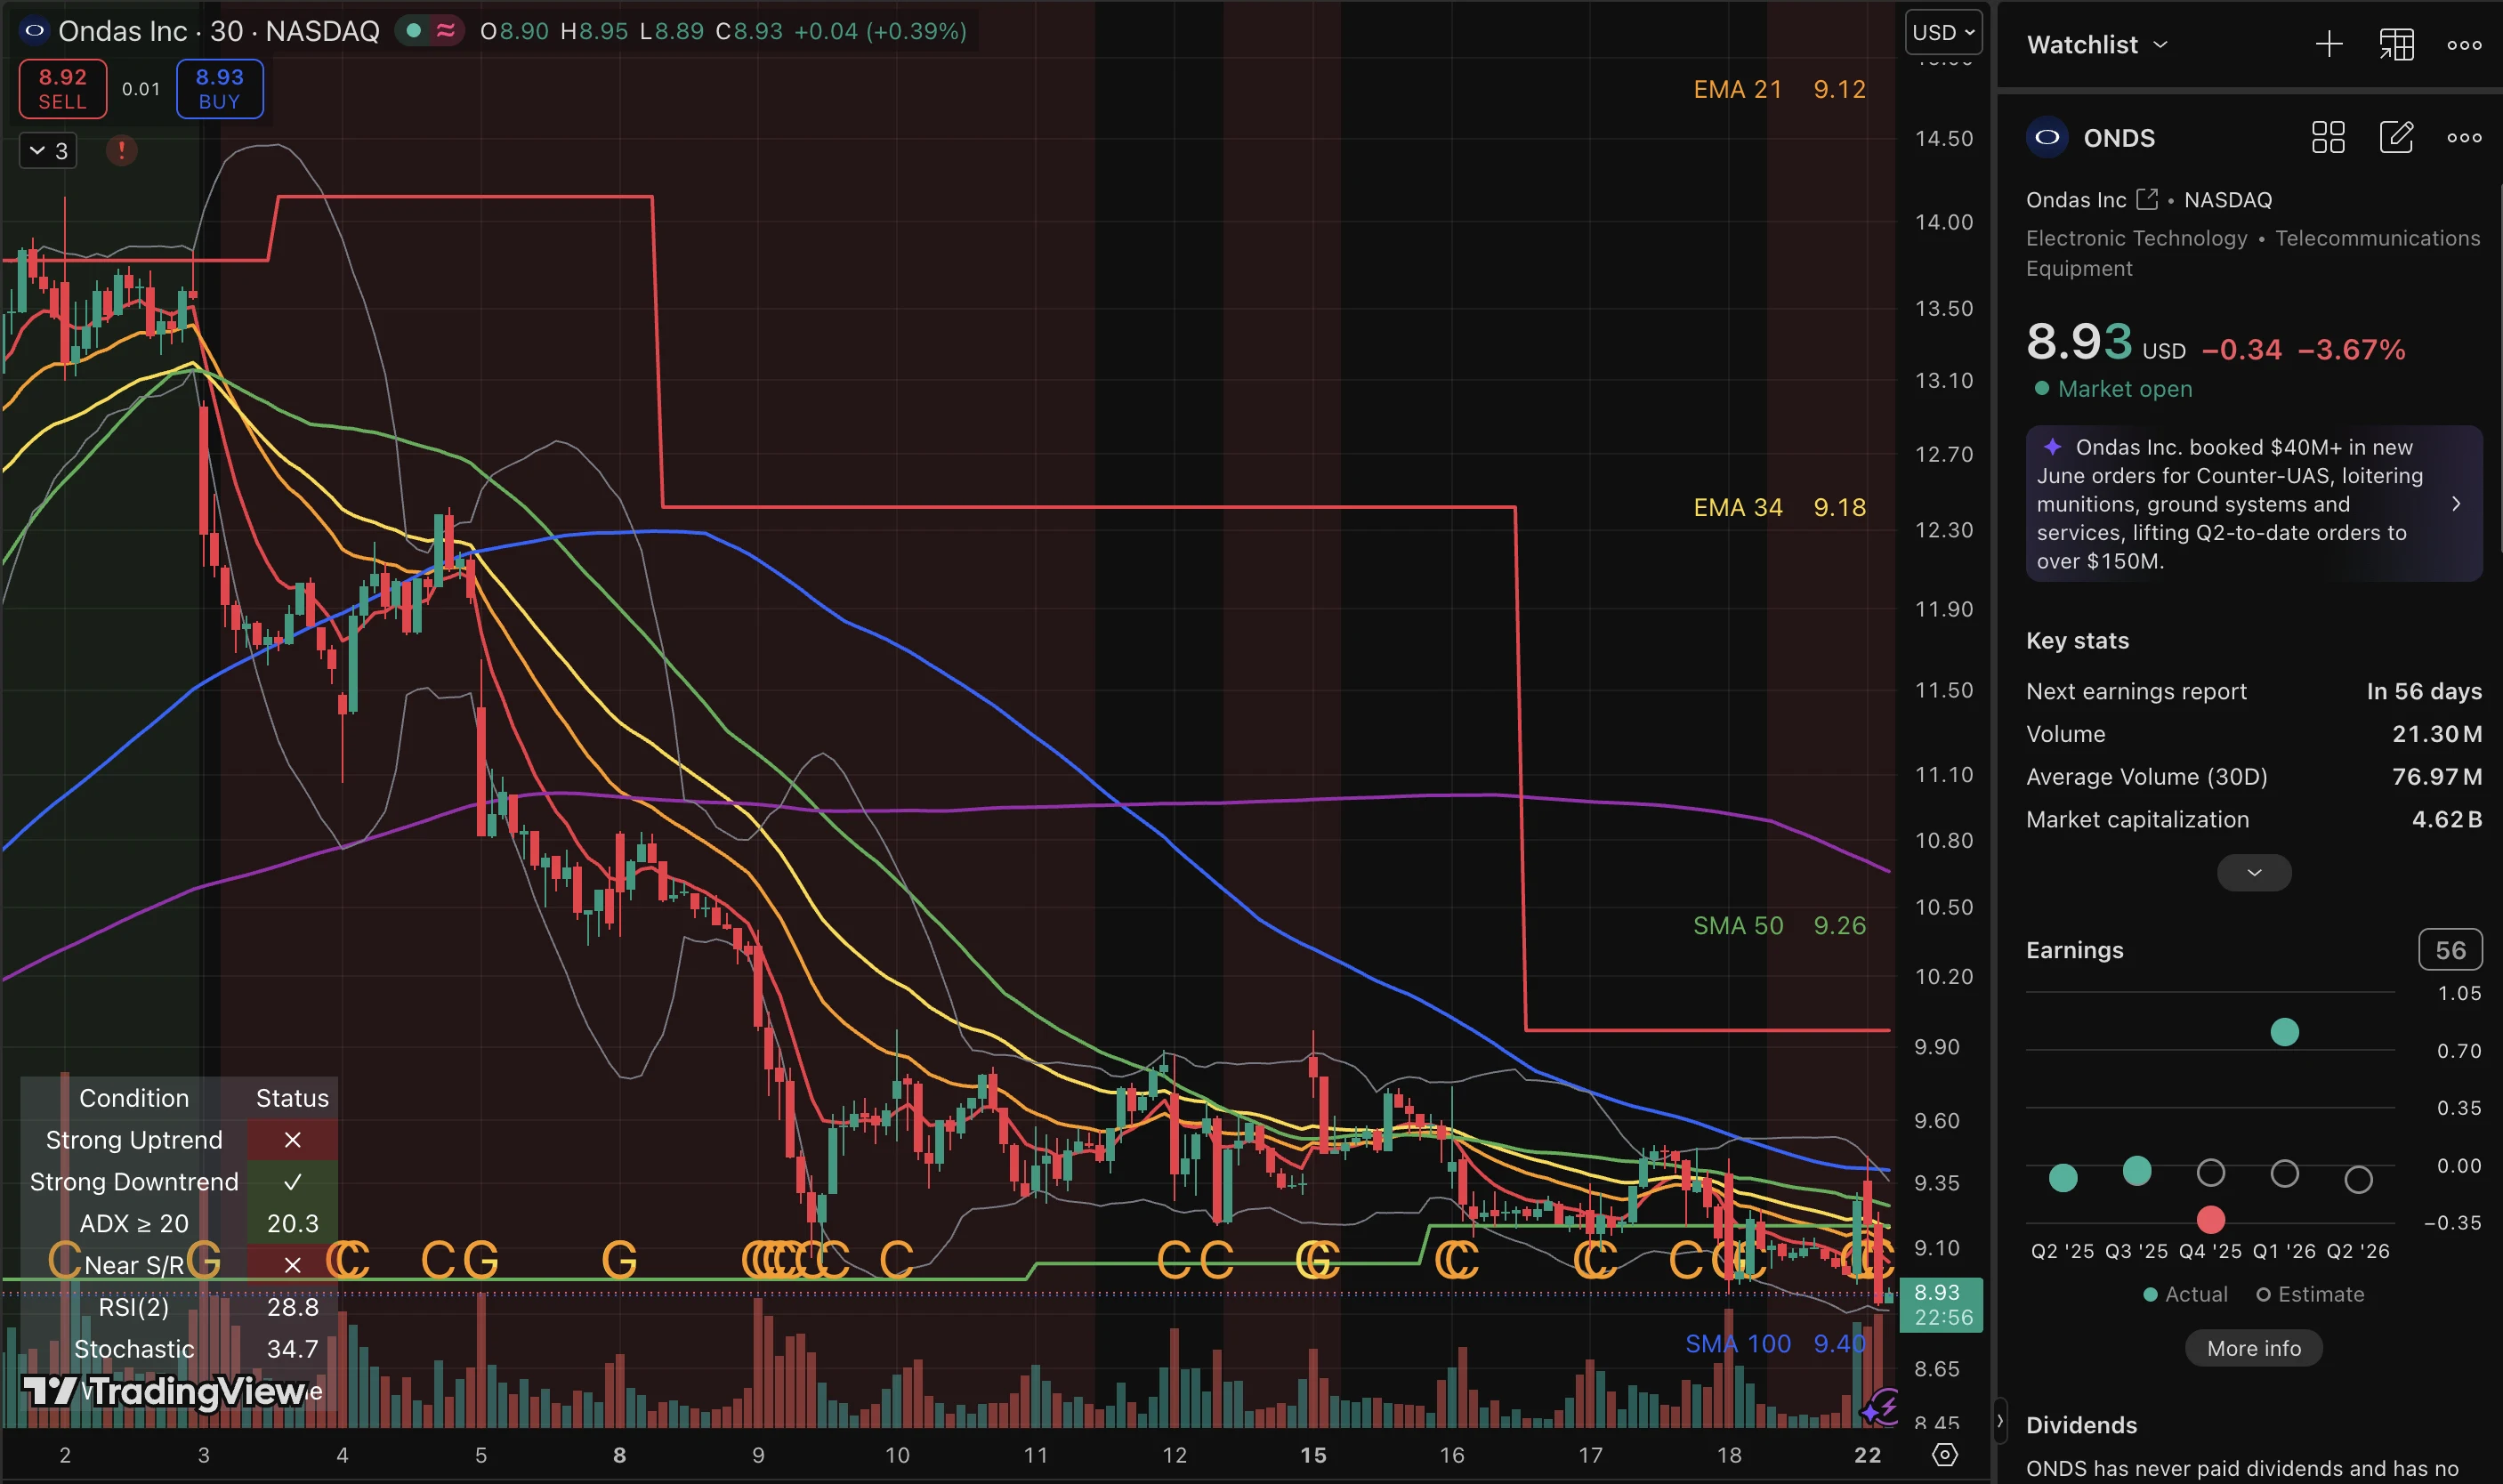Screen dimensions: 2503x1484
Task: Click date label 15 on time axis
Action: tap(1313, 1455)
